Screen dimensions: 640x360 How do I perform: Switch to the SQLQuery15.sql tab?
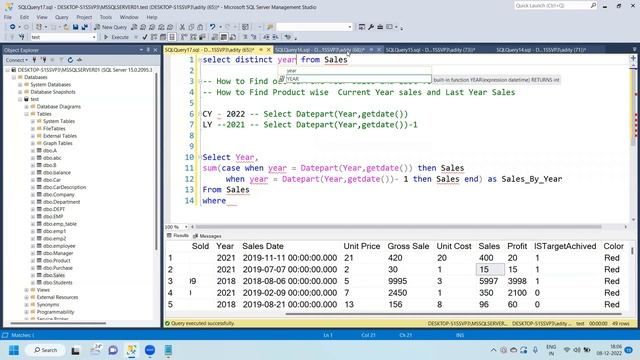coord(430,50)
